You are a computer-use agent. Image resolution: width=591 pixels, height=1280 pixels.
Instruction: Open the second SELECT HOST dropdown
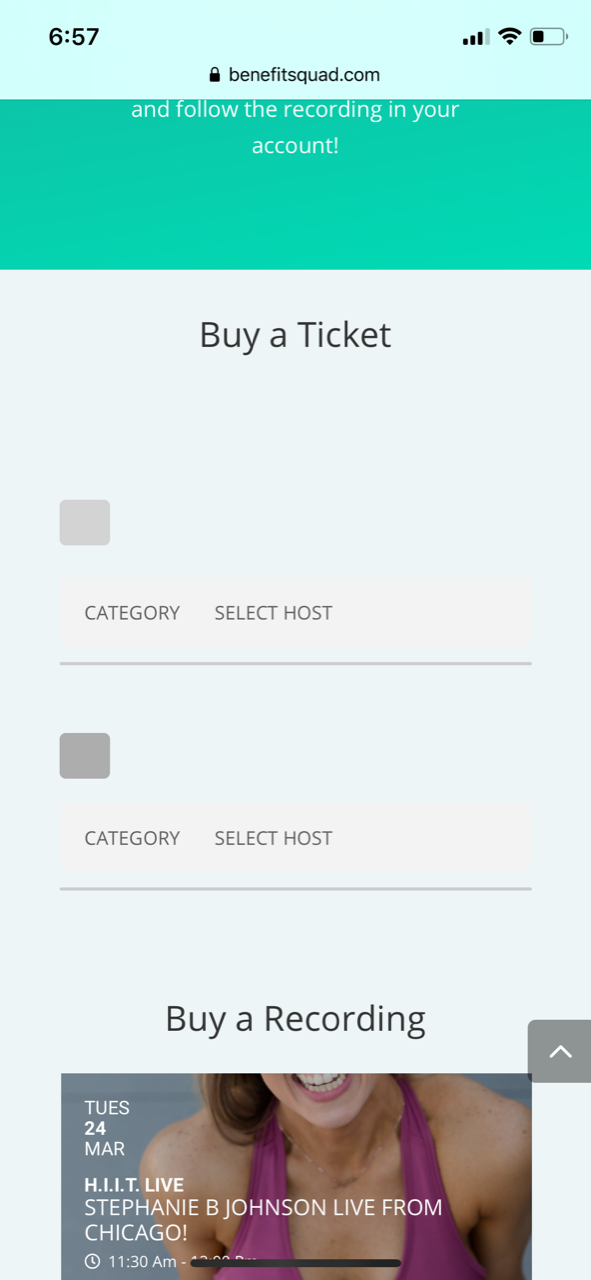click(273, 838)
